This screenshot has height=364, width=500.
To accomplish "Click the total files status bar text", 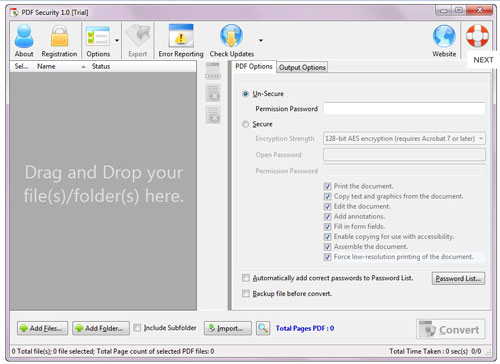I will 113,351.
